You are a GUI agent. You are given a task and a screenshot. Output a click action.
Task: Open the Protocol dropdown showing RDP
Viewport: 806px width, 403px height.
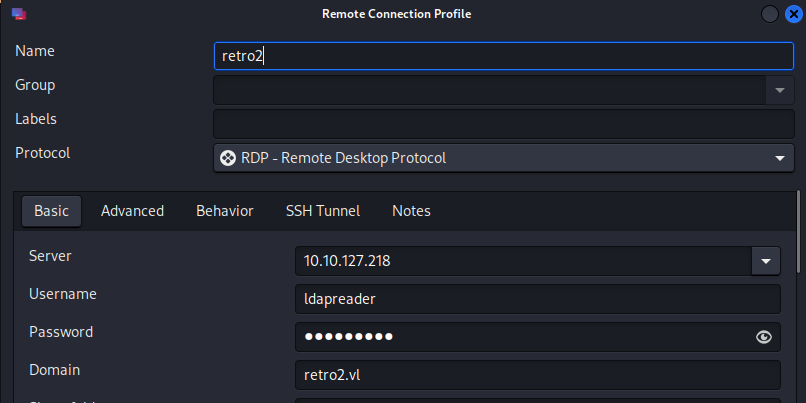pos(503,158)
